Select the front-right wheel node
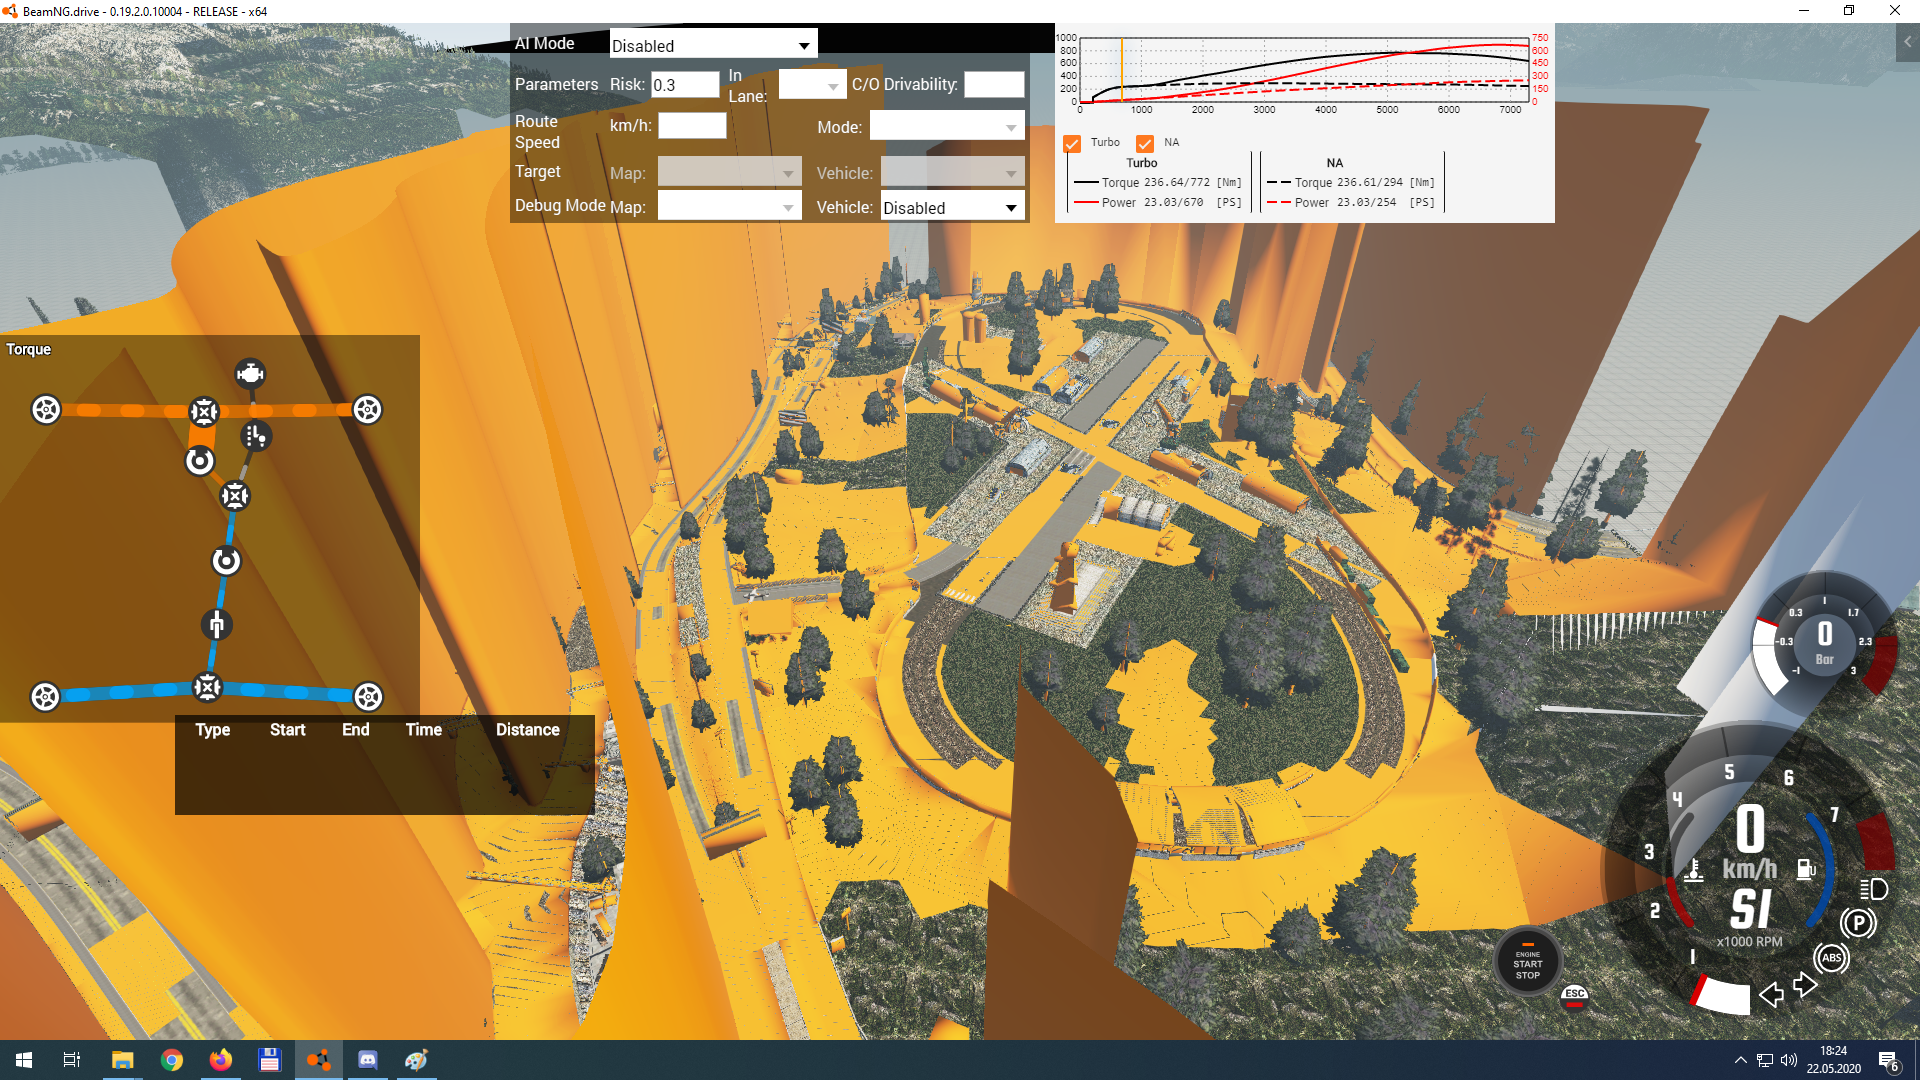 [367, 410]
